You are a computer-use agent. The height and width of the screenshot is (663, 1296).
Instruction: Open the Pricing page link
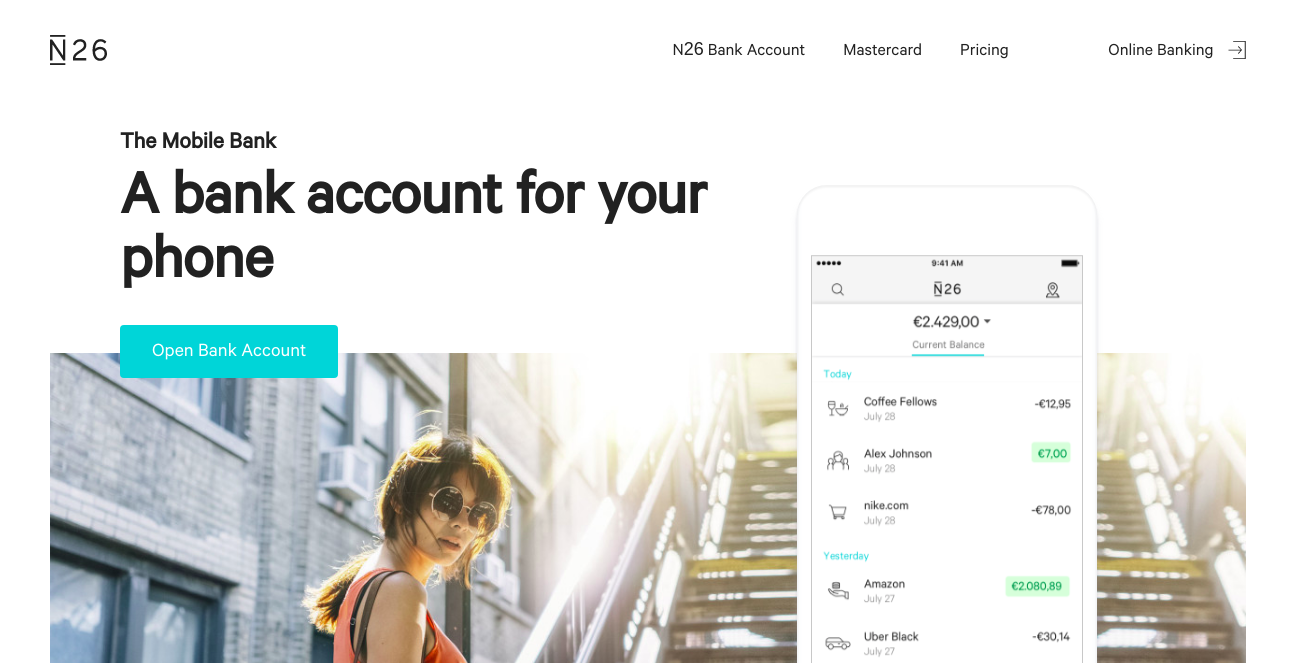(x=984, y=50)
